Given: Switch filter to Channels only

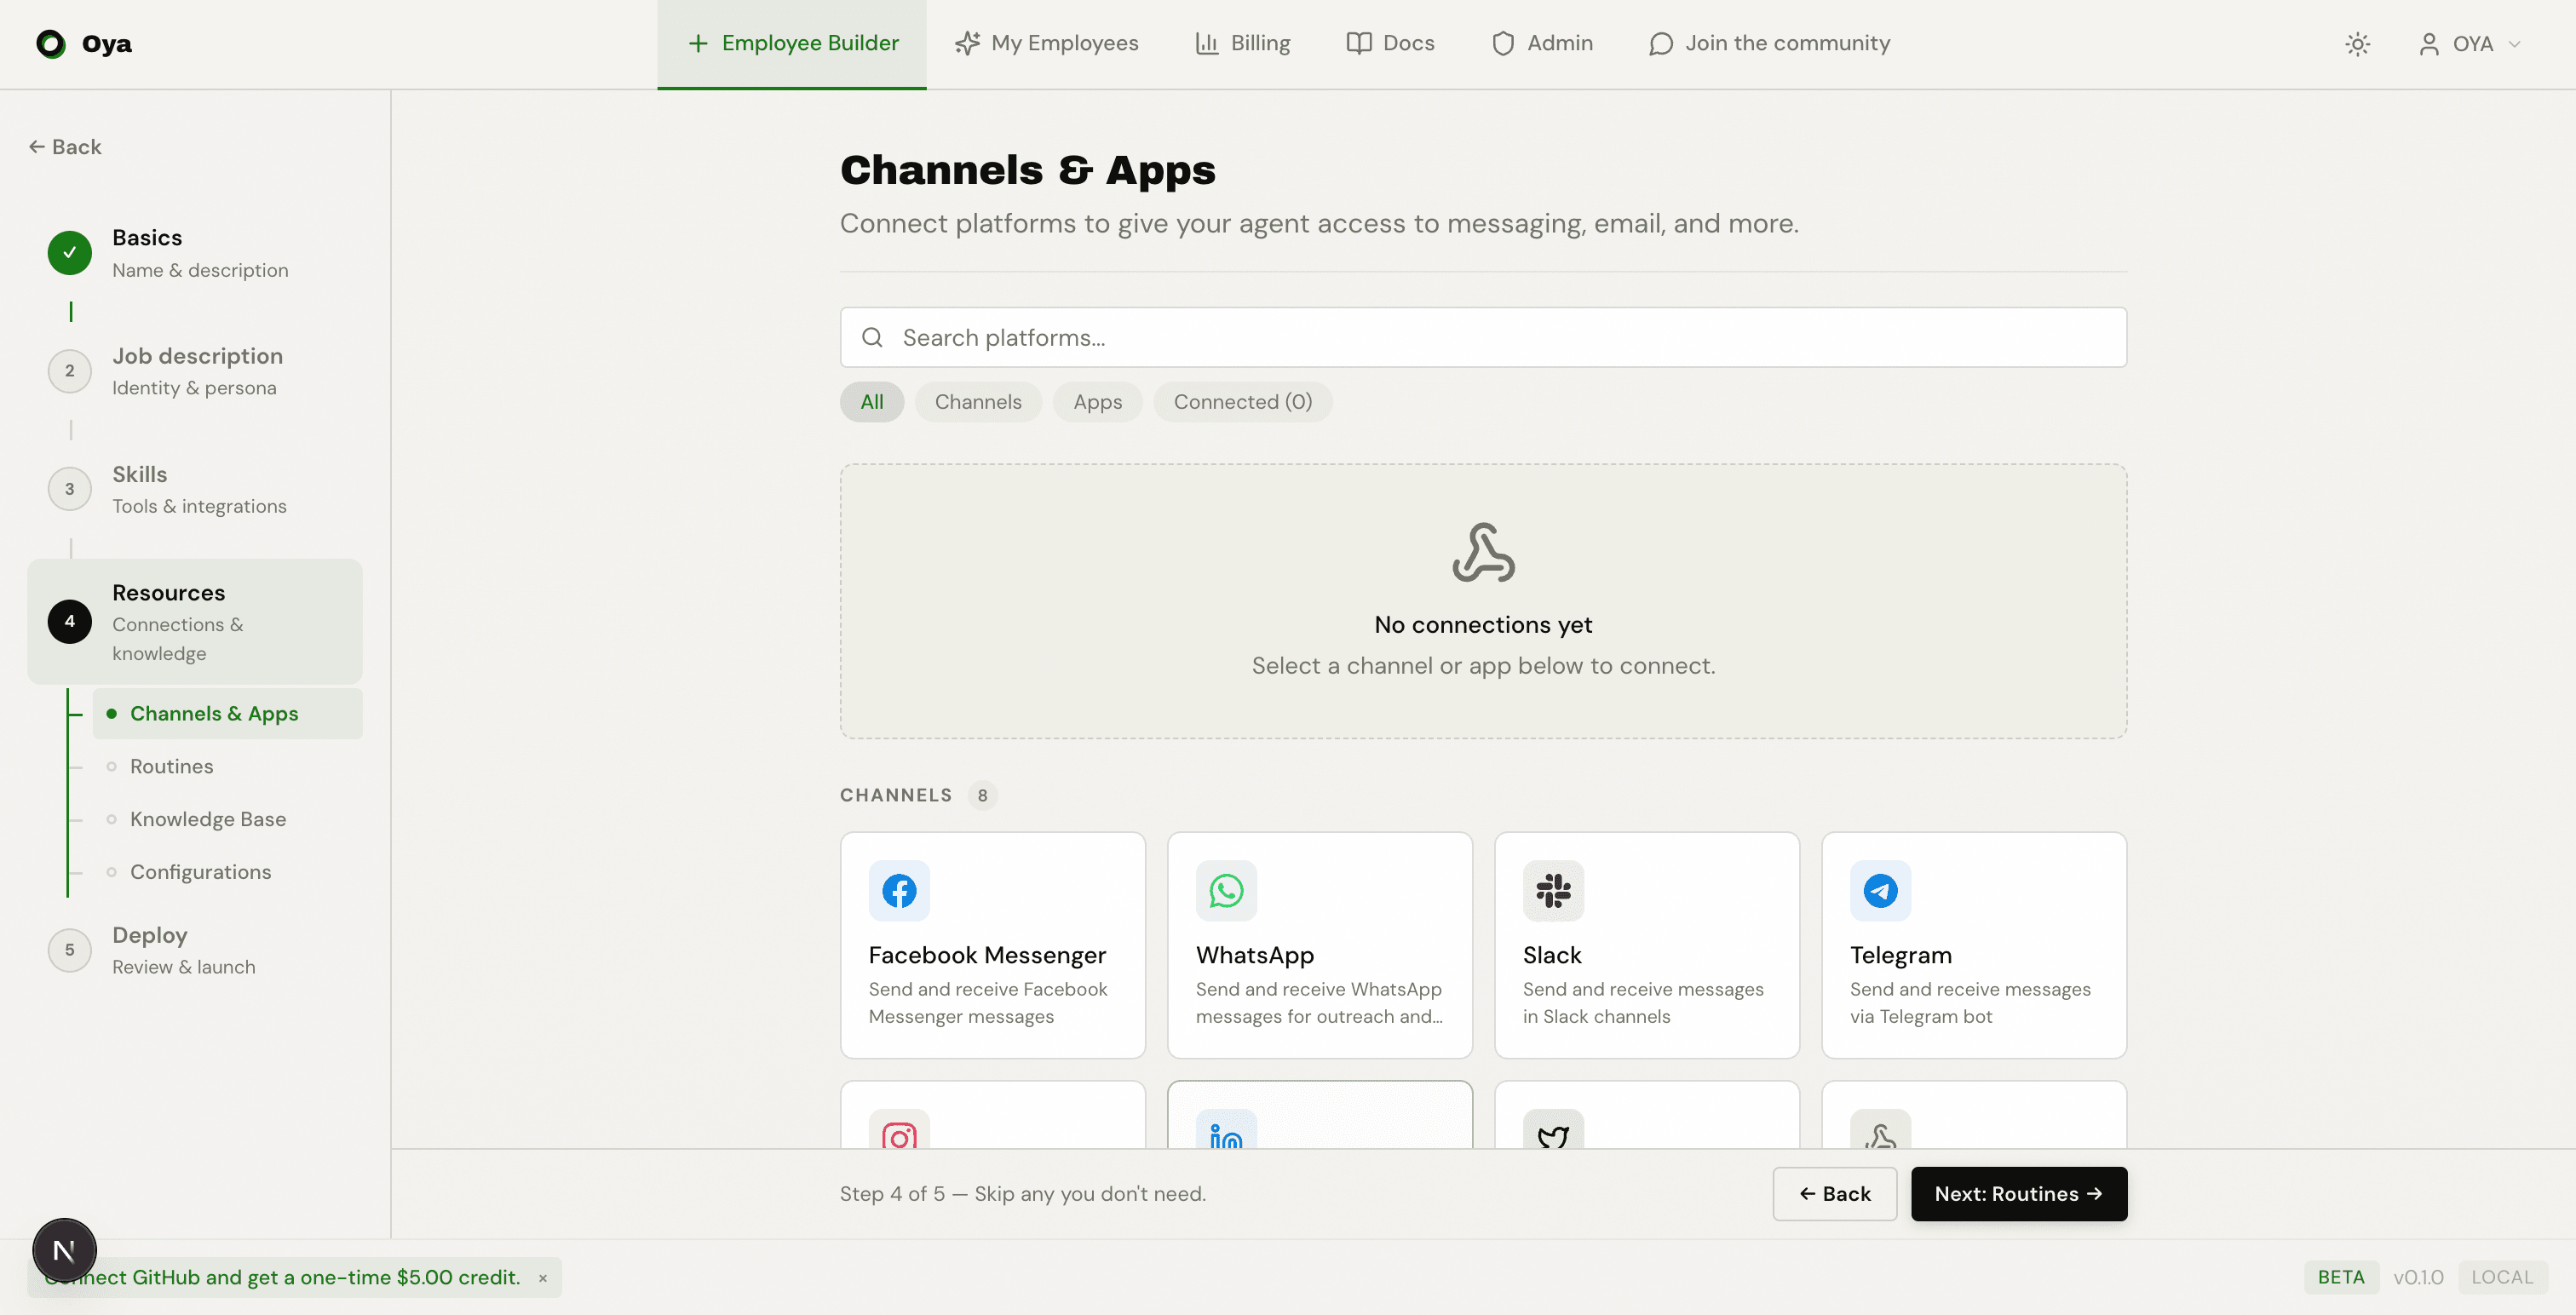Looking at the screenshot, I should (978, 401).
